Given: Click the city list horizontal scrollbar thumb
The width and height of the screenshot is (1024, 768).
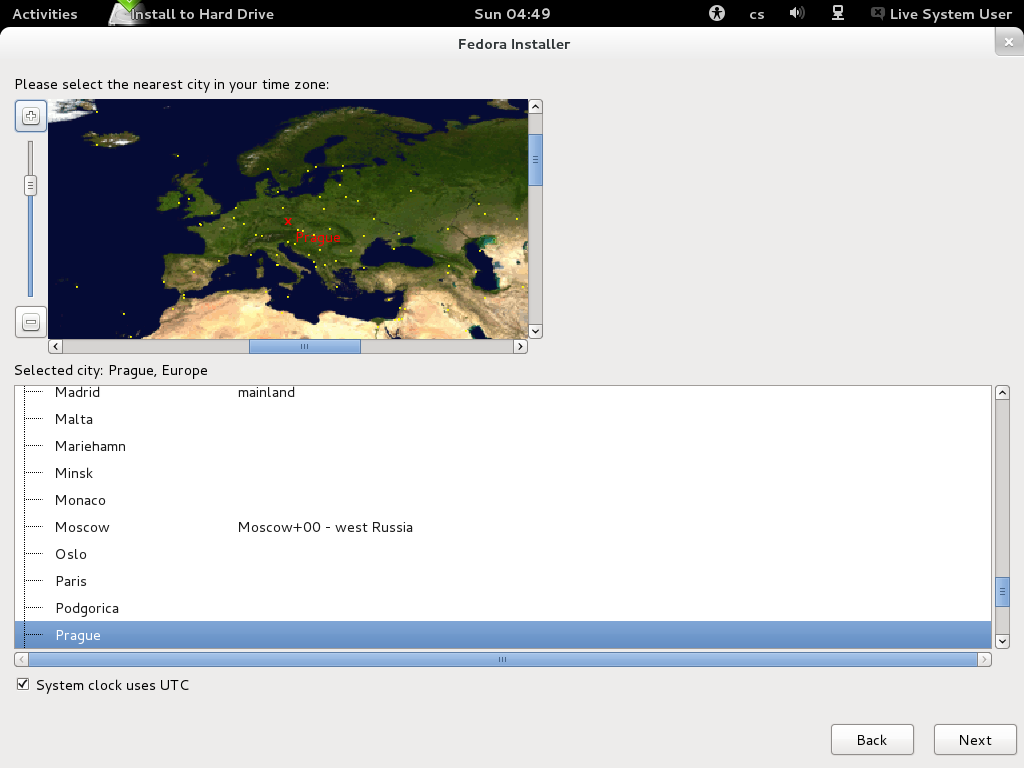Looking at the screenshot, I should (503, 660).
